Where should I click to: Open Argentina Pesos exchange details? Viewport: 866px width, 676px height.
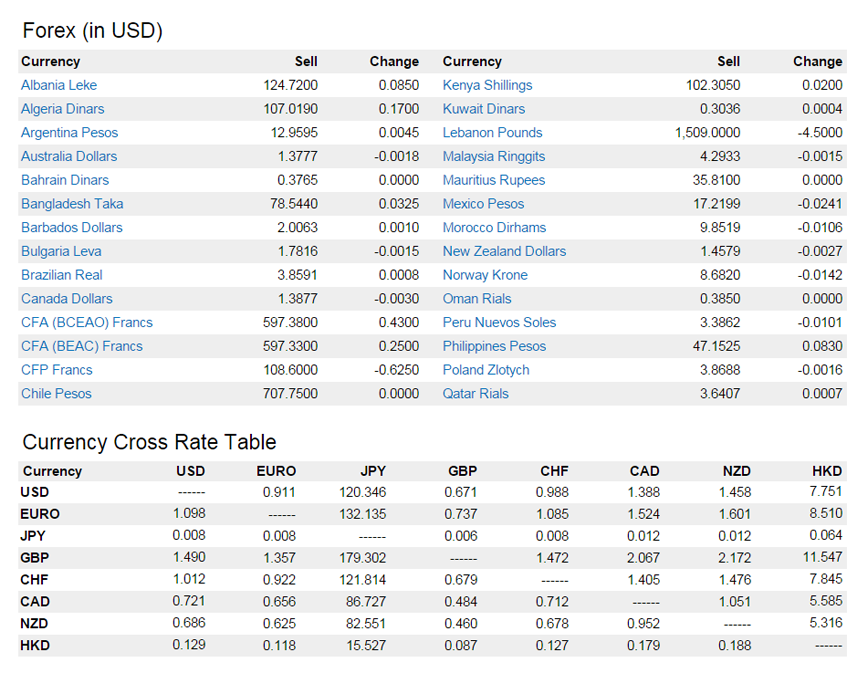(69, 133)
